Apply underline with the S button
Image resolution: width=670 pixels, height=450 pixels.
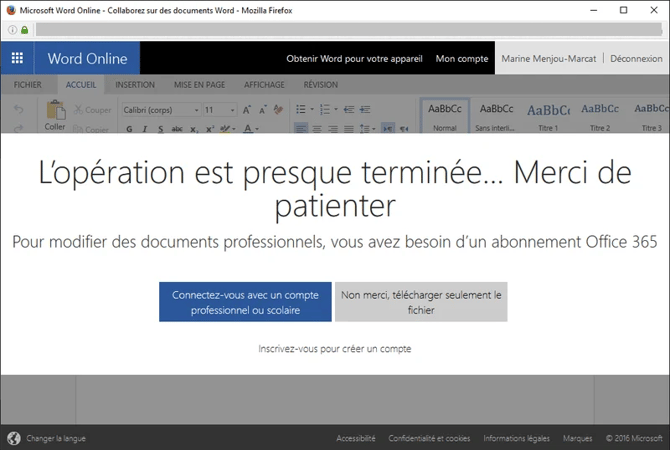[161, 129]
